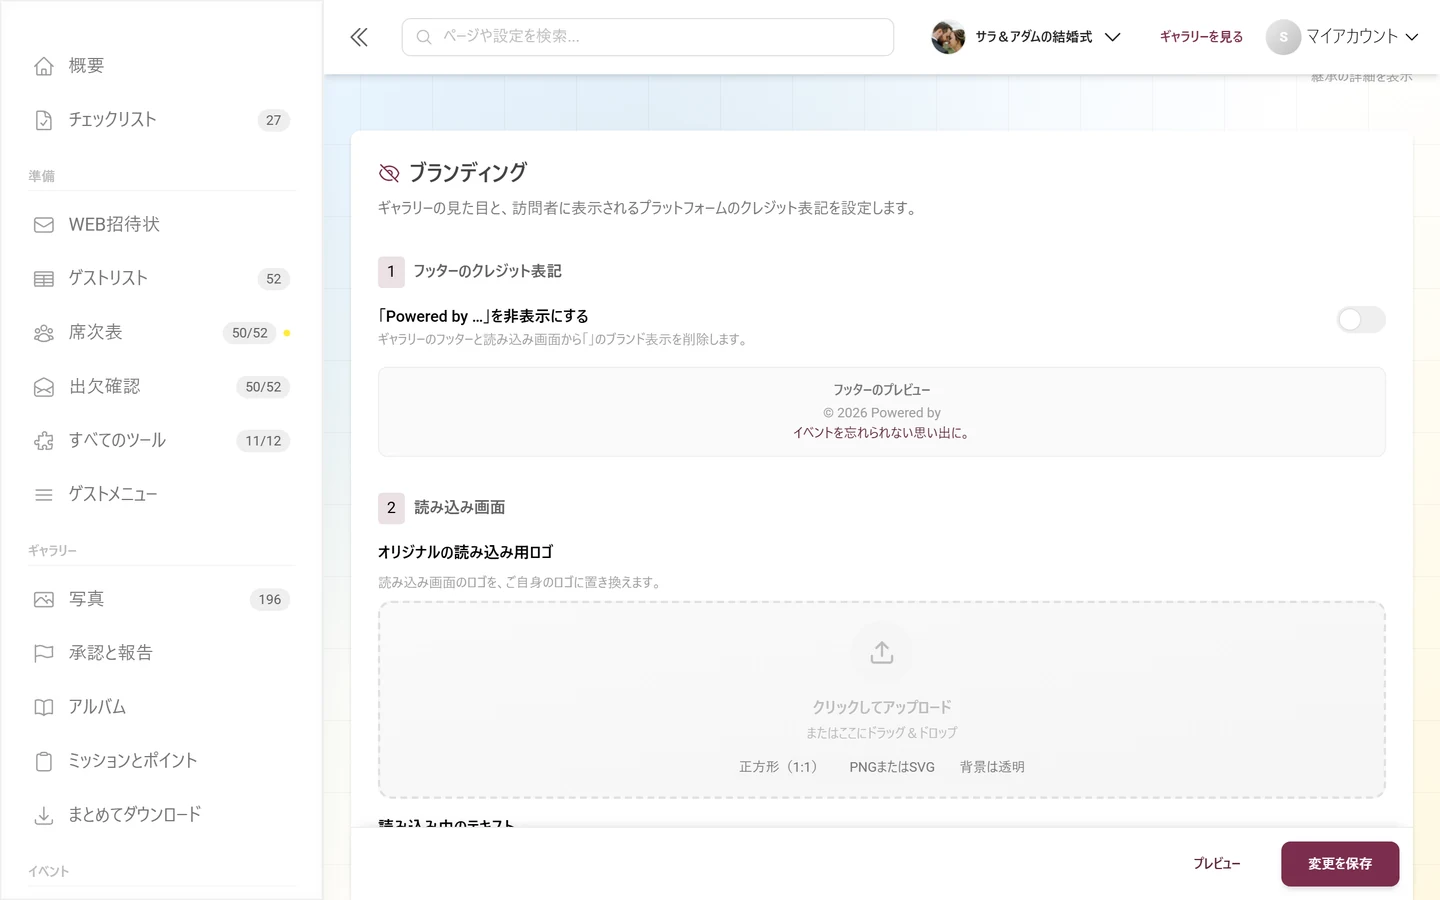Click the 読み込み画面 section heading
Viewport: 1440px width, 900px height.
click(x=460, y=508)
